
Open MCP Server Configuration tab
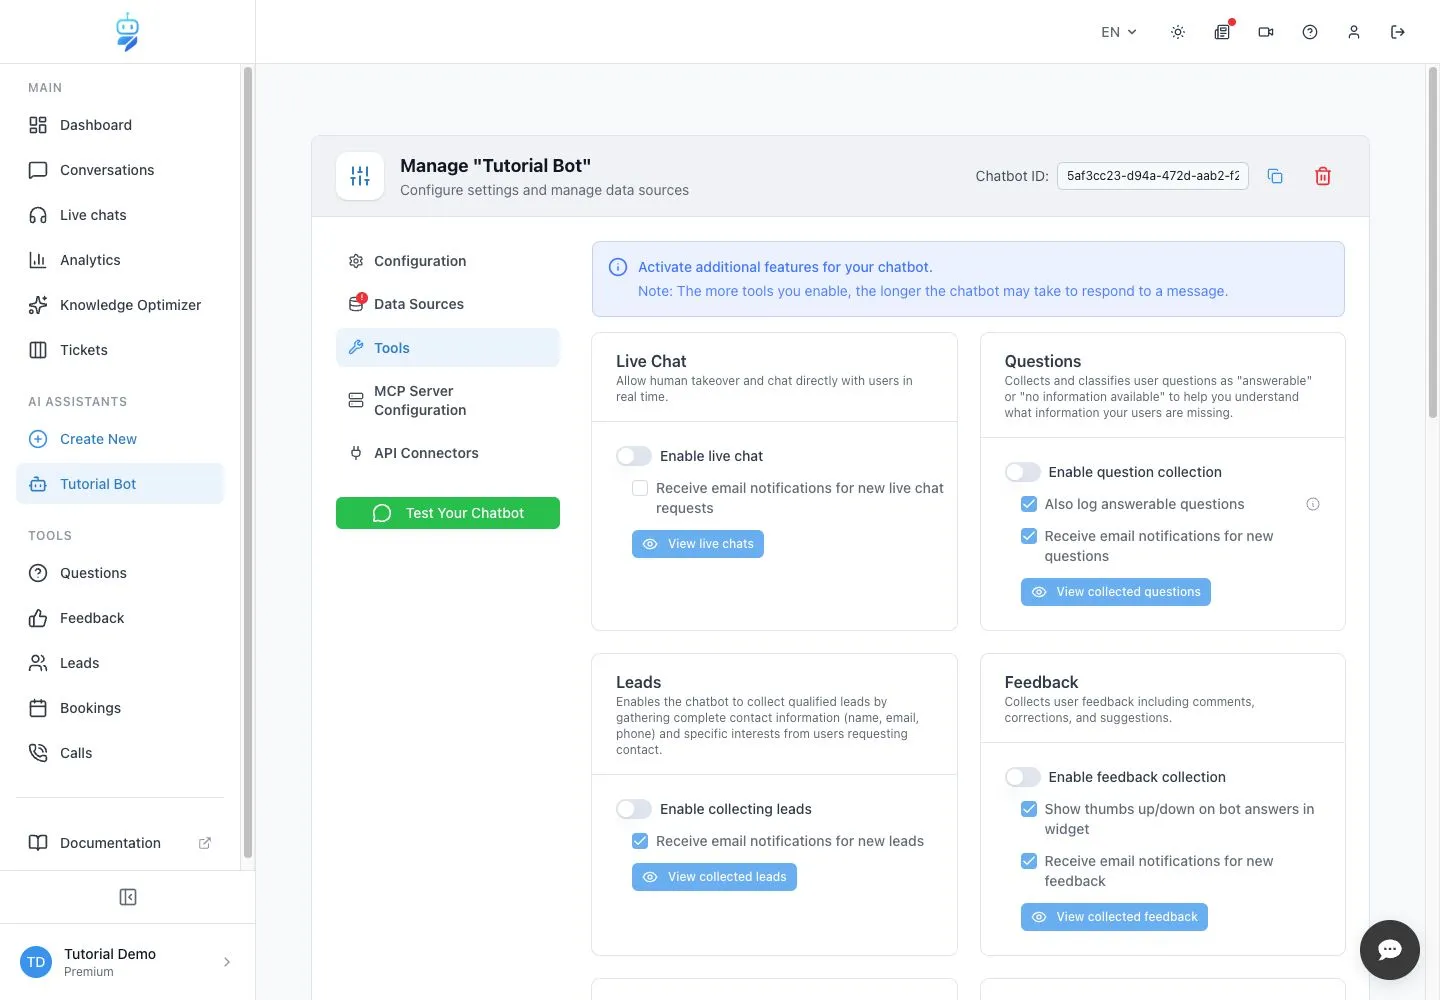[448, 400]
